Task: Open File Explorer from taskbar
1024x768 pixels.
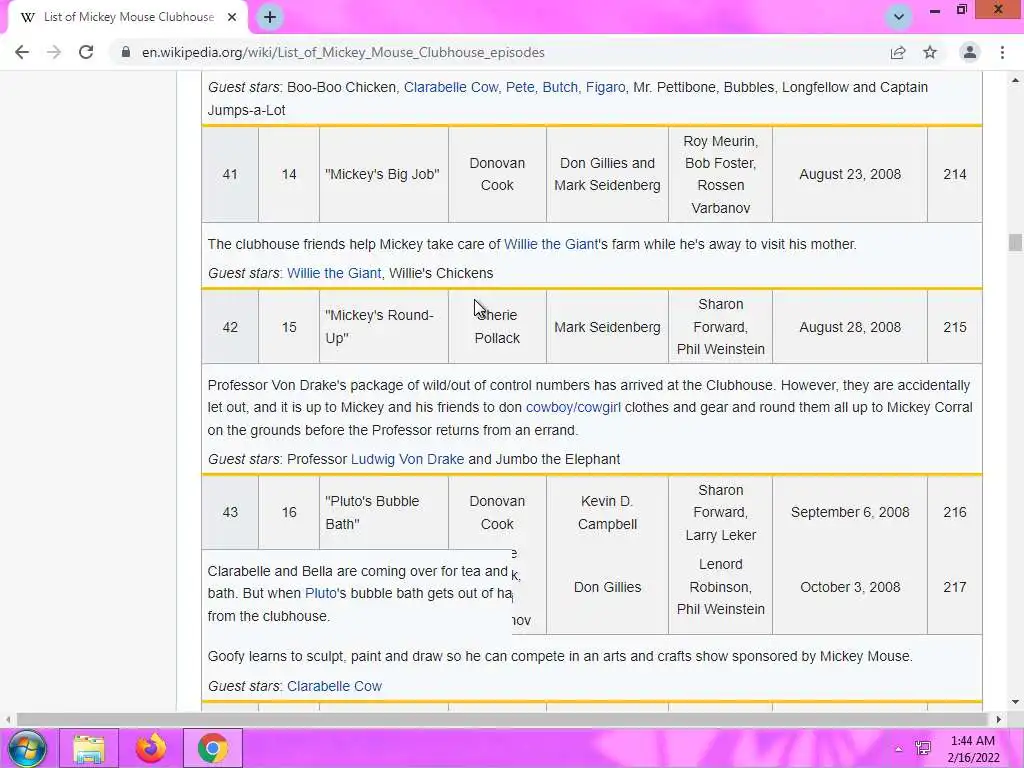Action: tap(89, 748)
